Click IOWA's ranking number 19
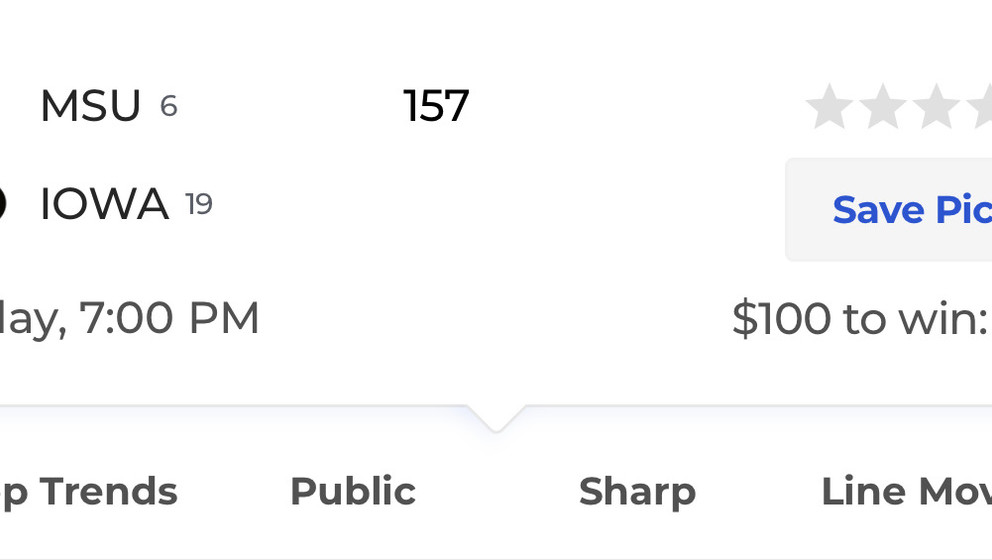 click(199, 204)
